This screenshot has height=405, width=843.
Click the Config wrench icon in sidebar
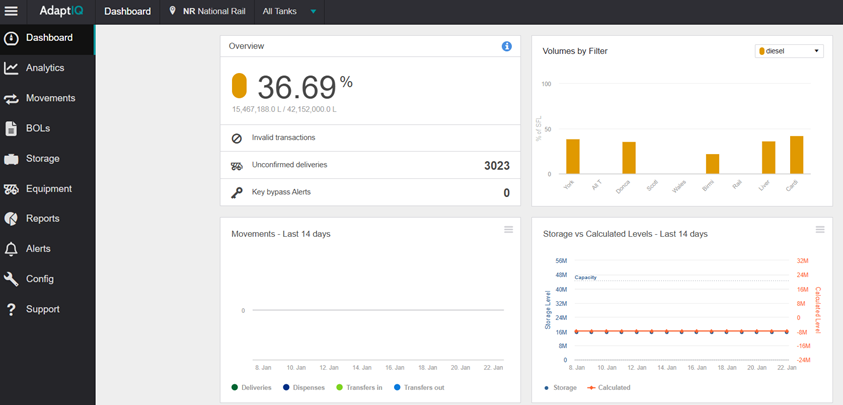coord(11,279)
